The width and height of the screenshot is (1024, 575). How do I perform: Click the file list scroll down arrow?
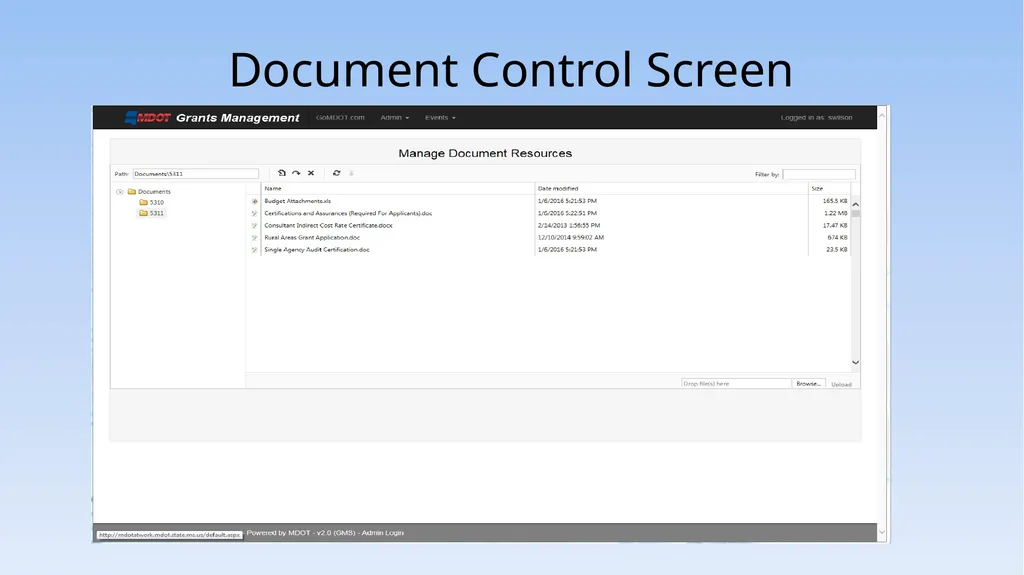(856, 363)
